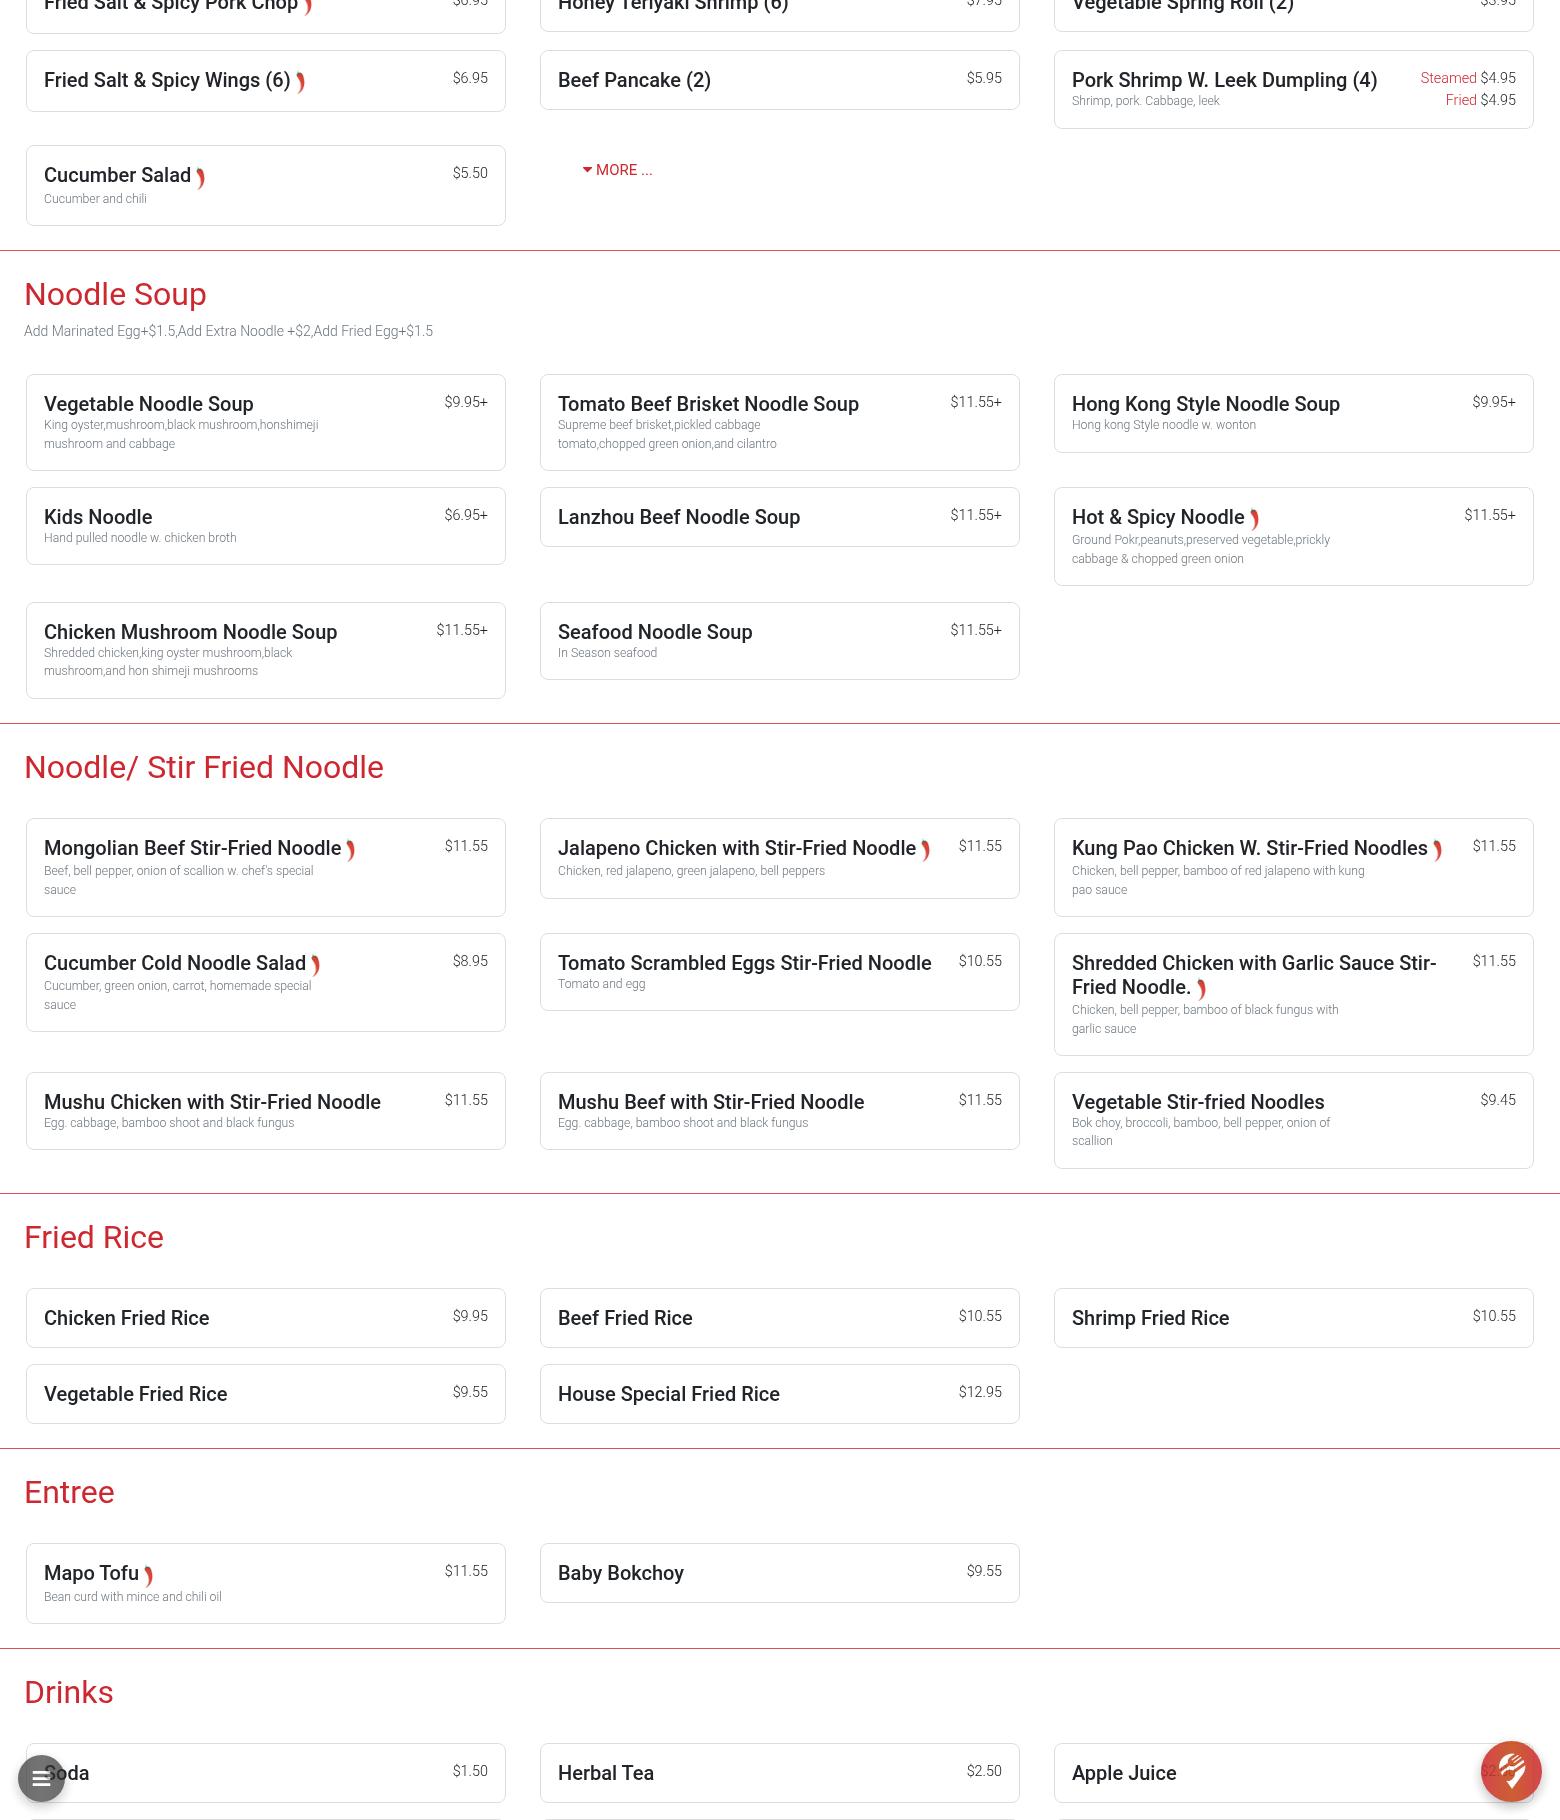Image resolution: width=1560 pixels, height=1820 pixels.
Task: Click spicy icon on Mongolian Beef Stir-Fried Noodle
Action: (351, 851)
